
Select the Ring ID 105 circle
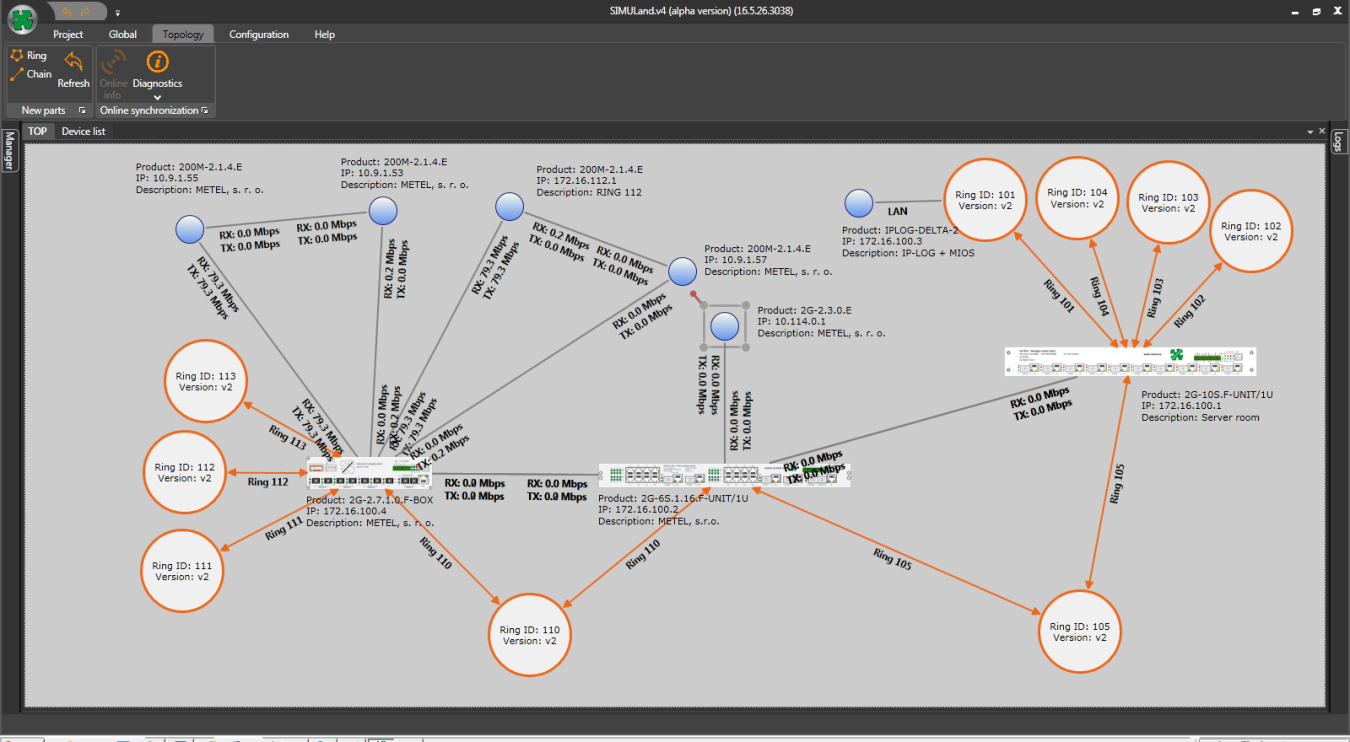coord(1080,632)
